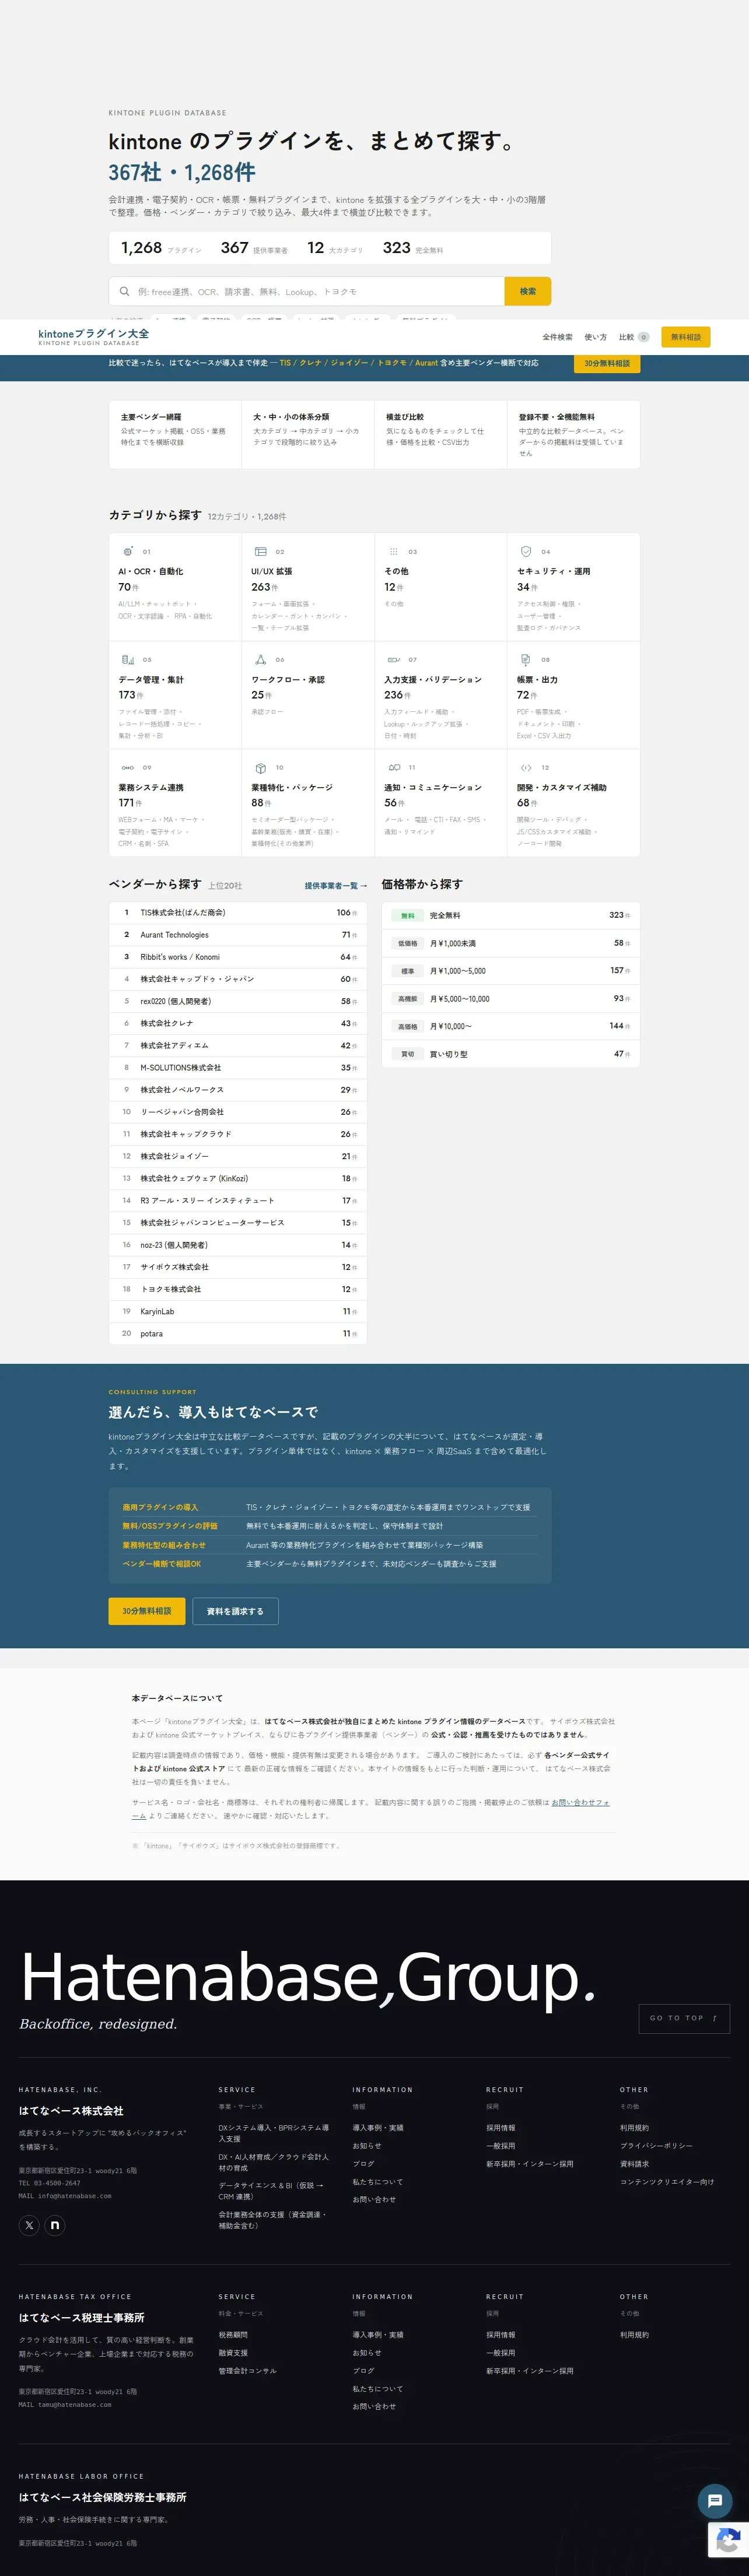The width and height of the screenshot is (749, 2576).
Task: Open vendor rex0220 (個人開発者) row
Action: (238, 1001)
